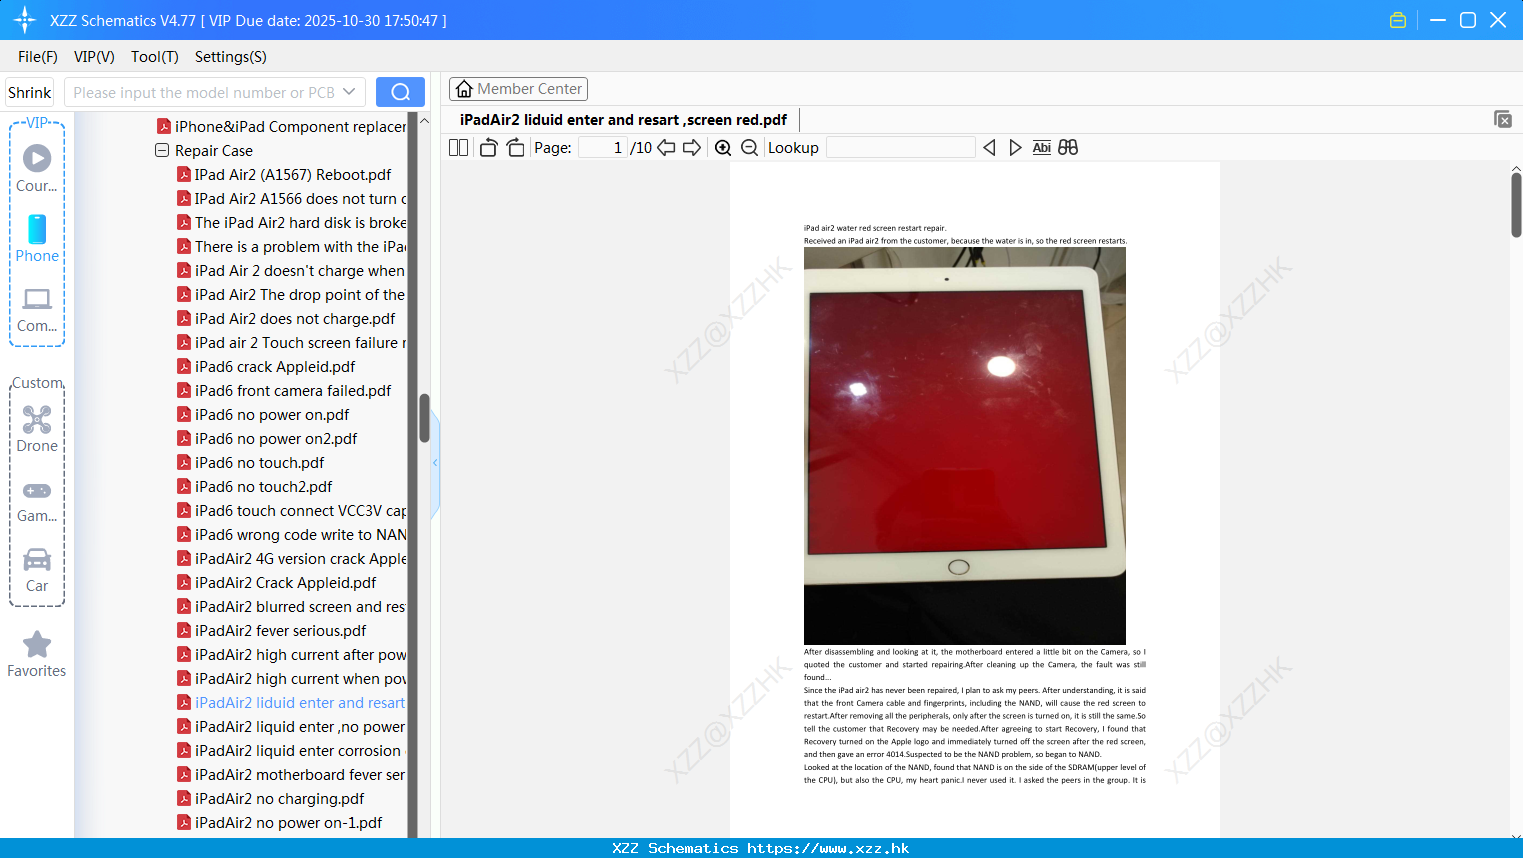Select Phone category in sidebar
The height and width of the screenshot is (858, 1523).
click(37, 240)
